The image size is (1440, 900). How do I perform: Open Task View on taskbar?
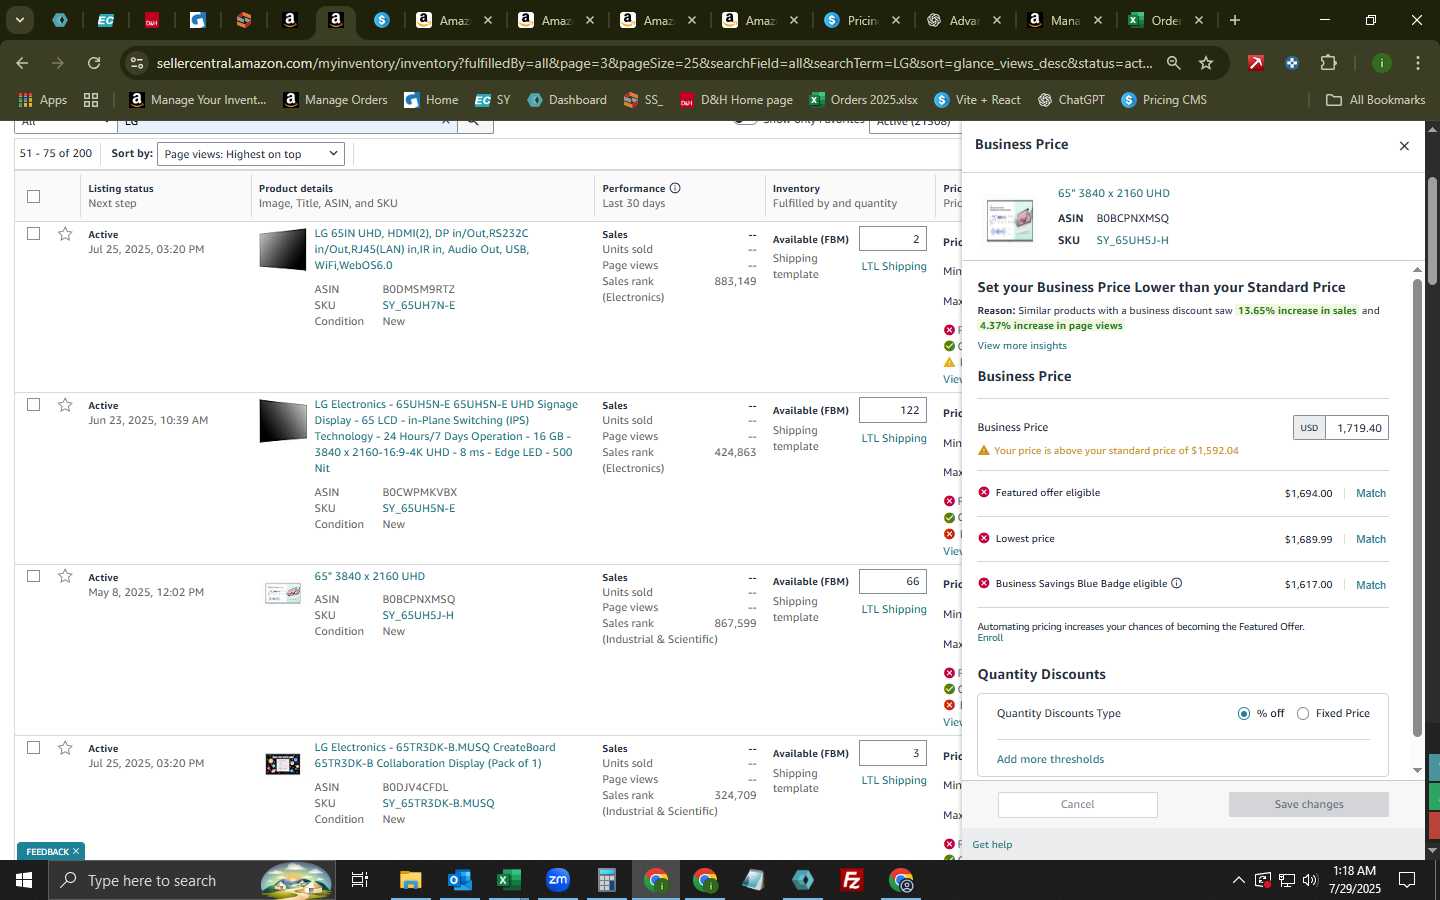(x=359, y=880)
